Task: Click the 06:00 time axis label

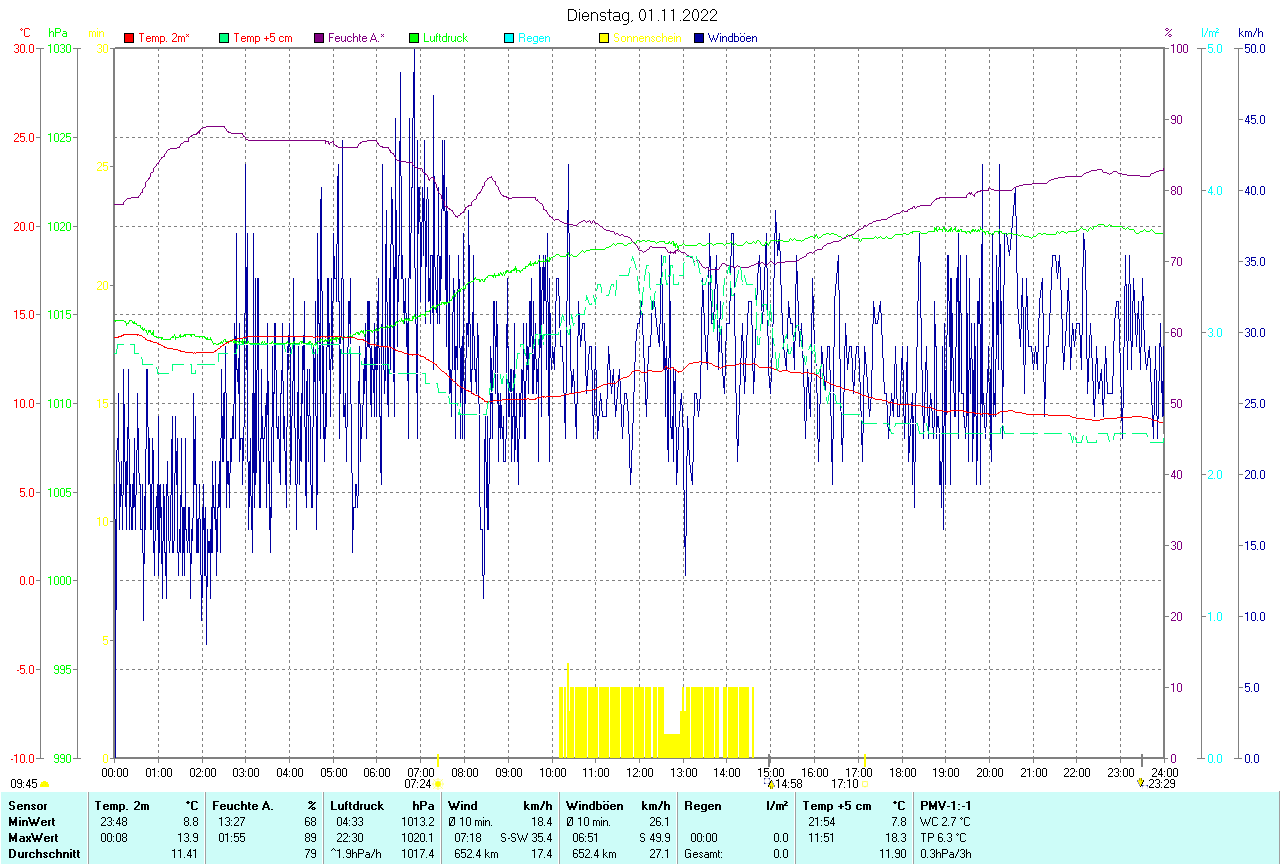Action: pyautogui.click(x=377, y=772)
